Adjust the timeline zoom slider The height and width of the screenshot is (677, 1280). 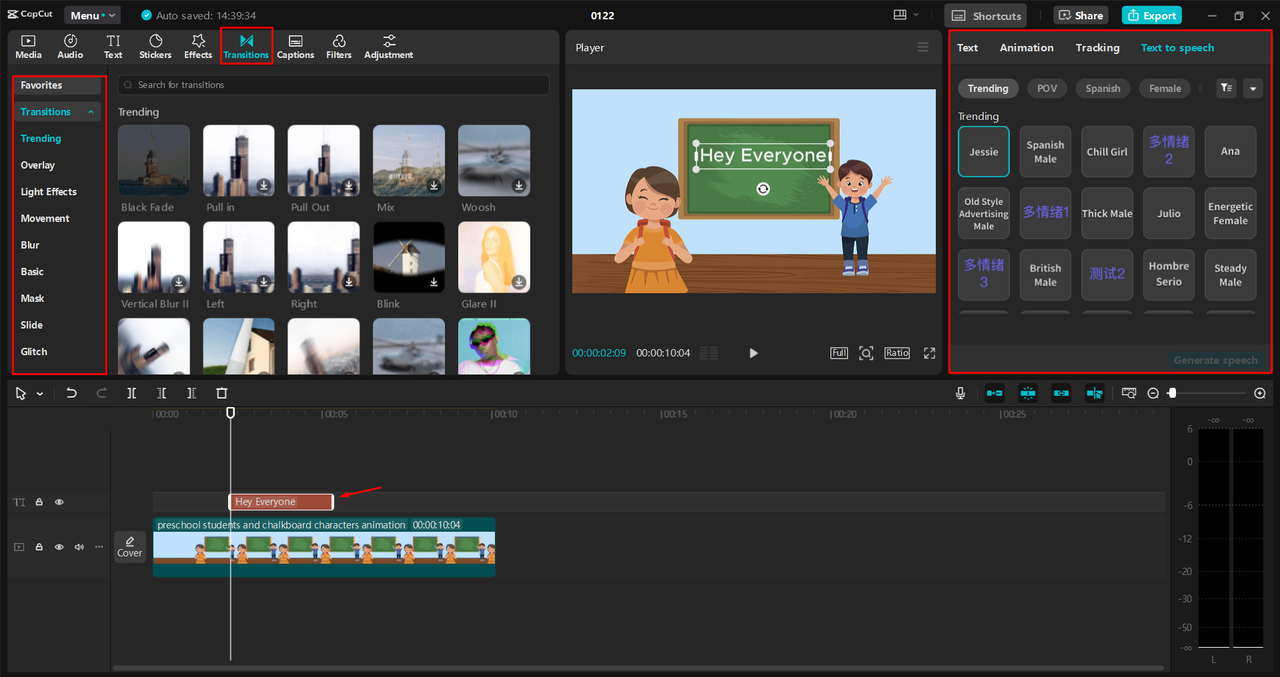(x=1172, y=393)
